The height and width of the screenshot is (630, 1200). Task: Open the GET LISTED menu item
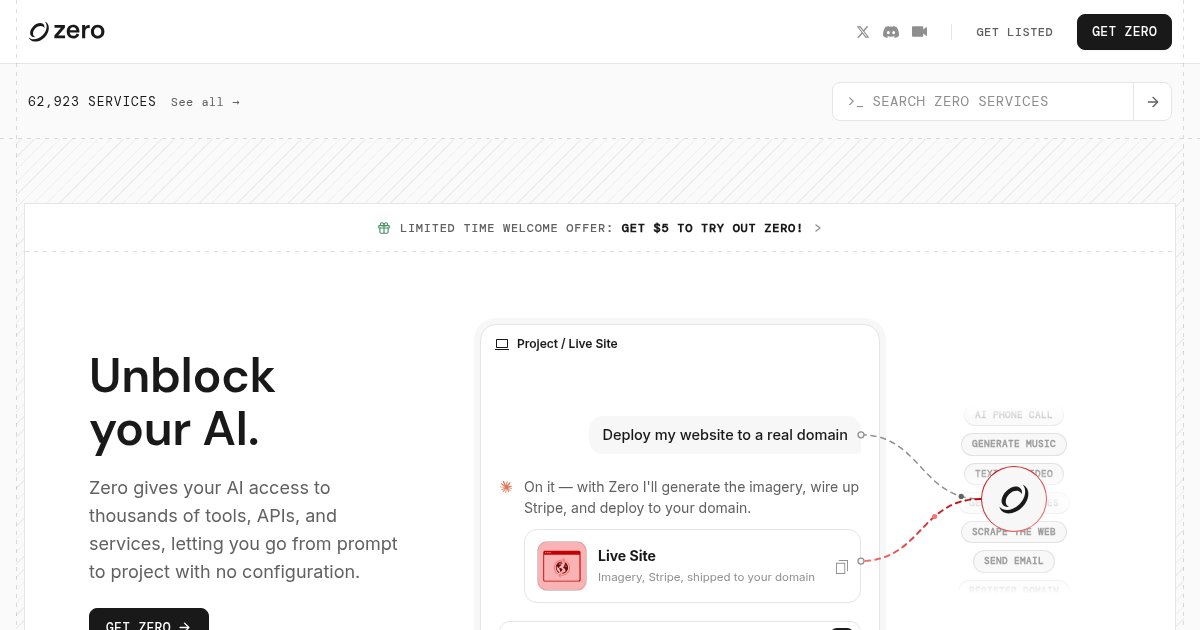pos(1014,32)
